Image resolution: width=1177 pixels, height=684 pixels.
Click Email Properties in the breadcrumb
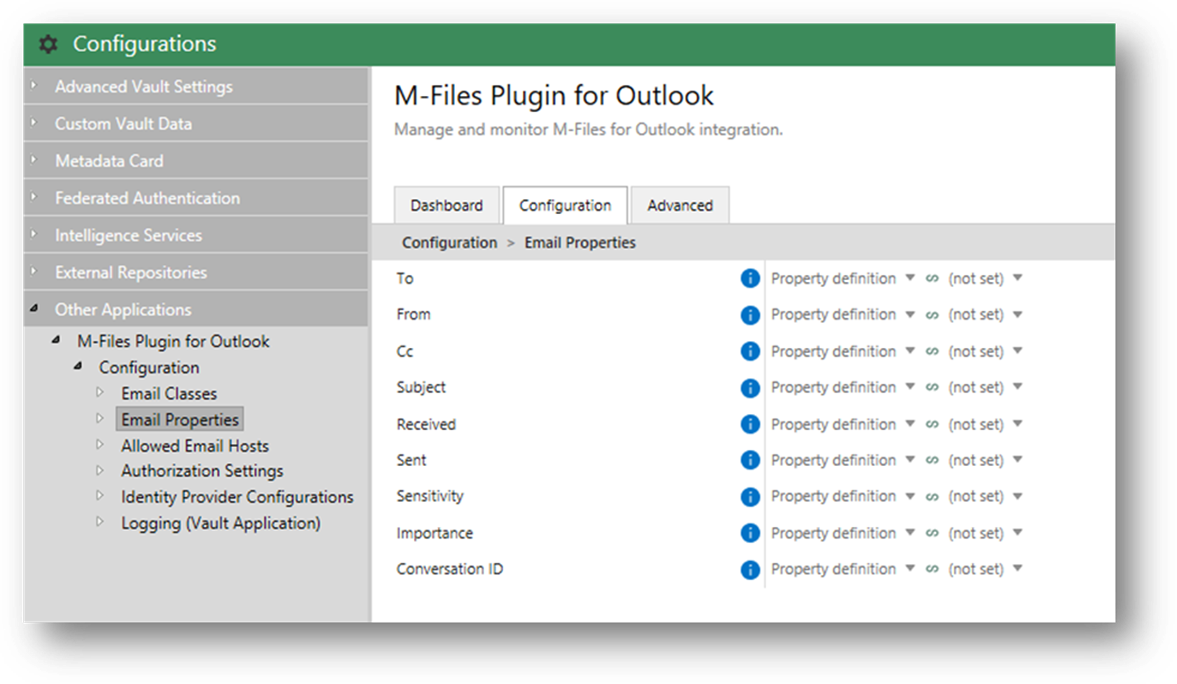coord(580,243)
